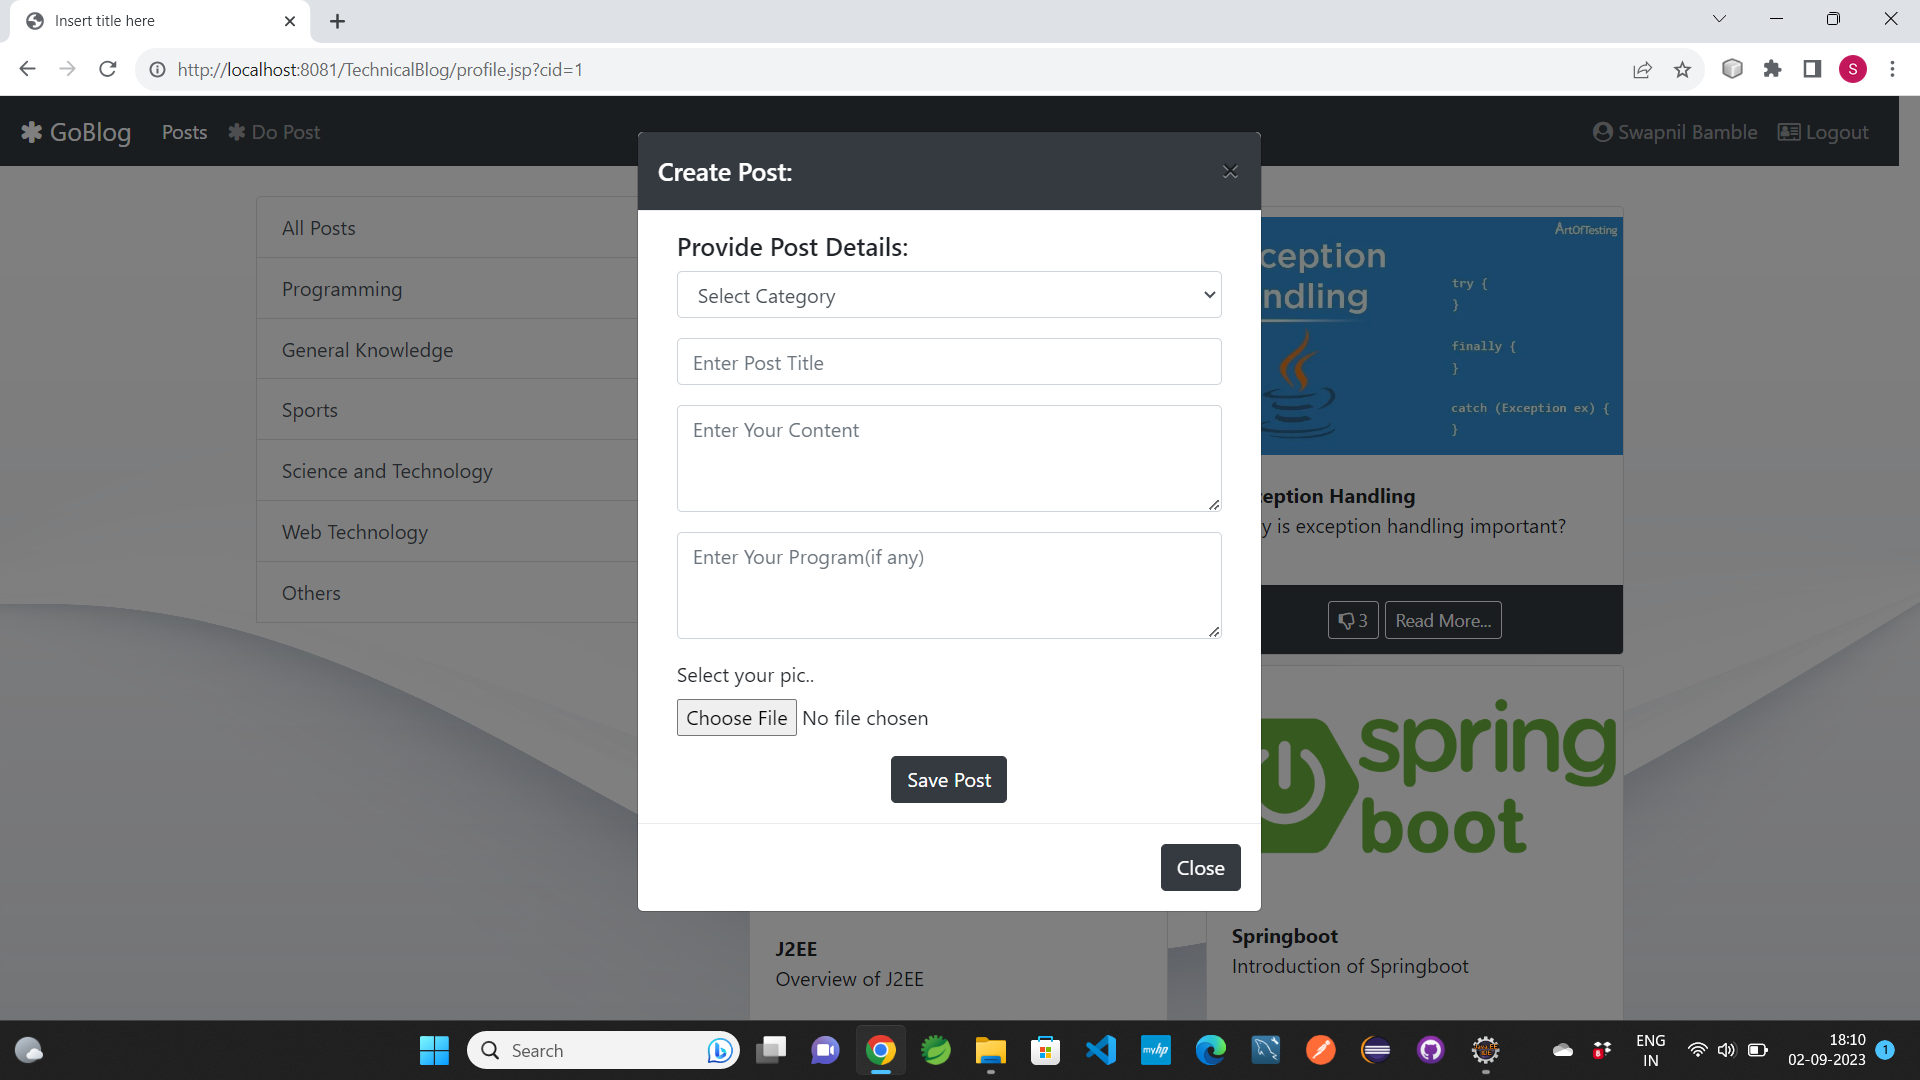Bookmark the page with the star icon
The width and height of the screenshot is (1920, 1080).
click(1682, 70)
